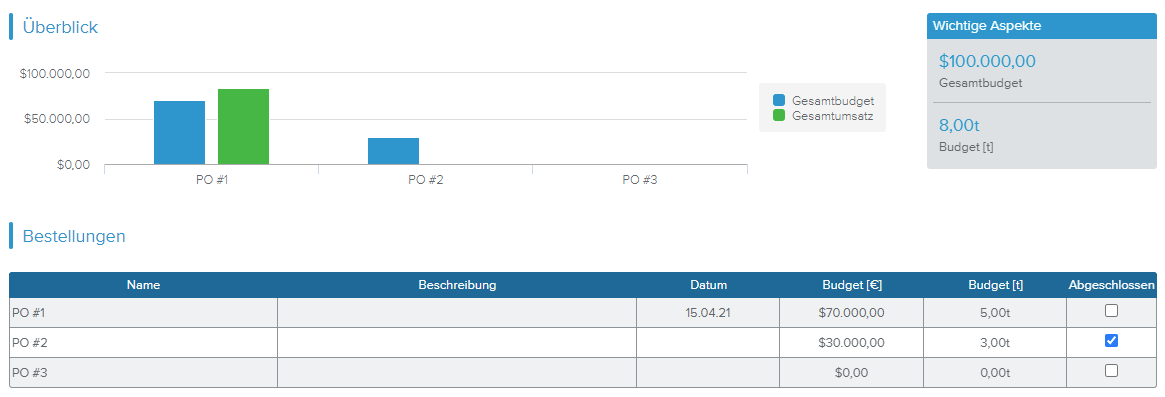Sort table by Name column header
This screenshot has width=1165, height=397.
[x=143, y=285]
